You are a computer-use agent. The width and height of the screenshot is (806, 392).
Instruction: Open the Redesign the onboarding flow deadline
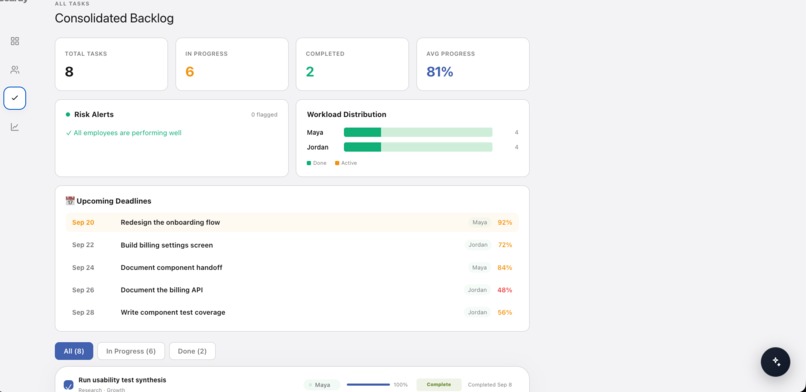click(292, 222)
